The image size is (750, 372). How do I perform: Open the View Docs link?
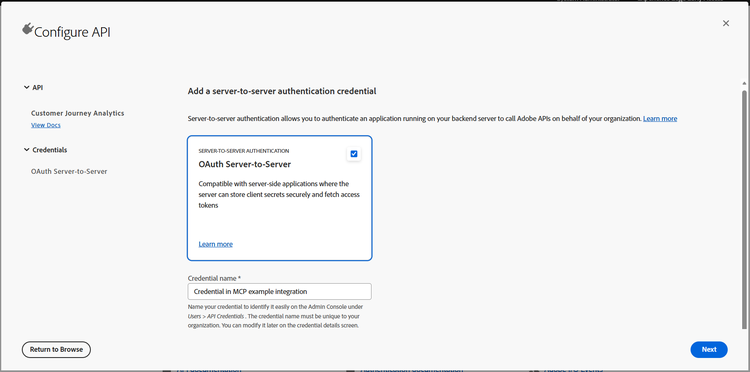pyautogui.click(x=46, y=125)
